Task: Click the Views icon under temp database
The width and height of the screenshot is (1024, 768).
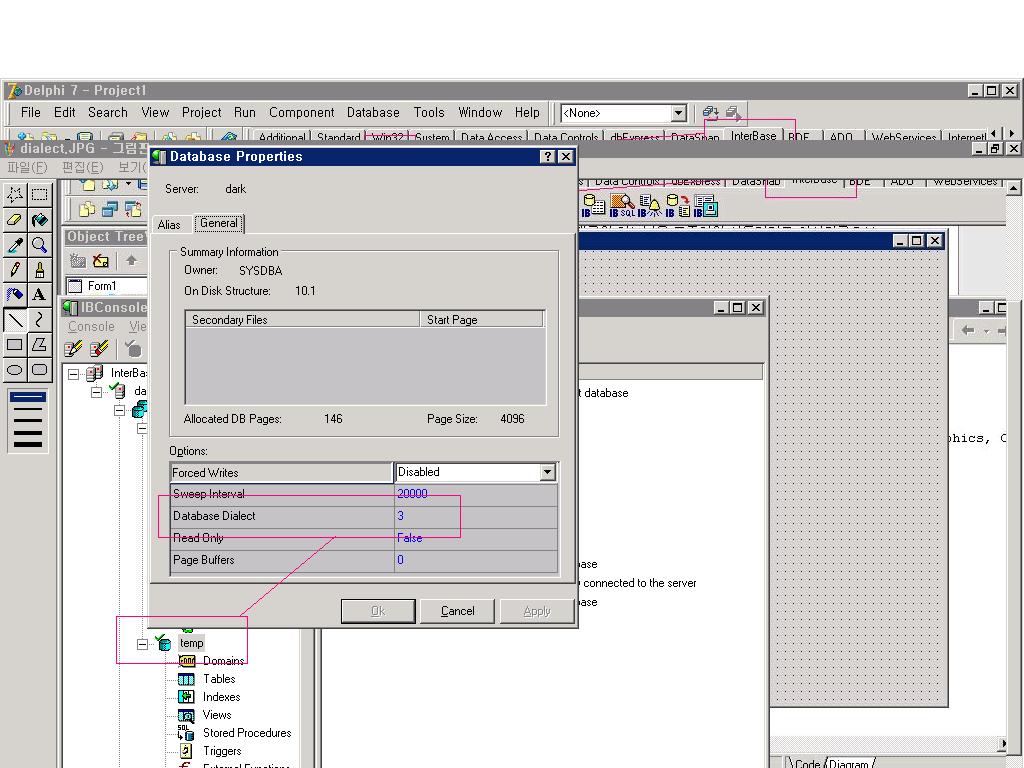Action: click(186, 715)
